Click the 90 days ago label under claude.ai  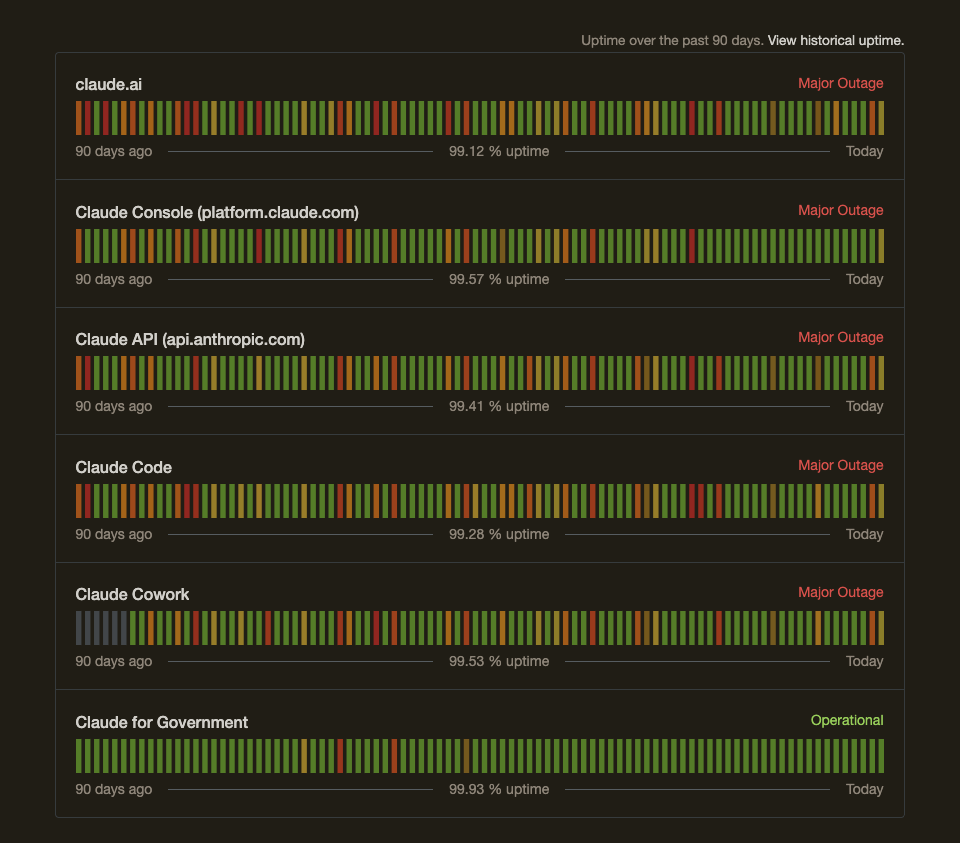point(114,151)
